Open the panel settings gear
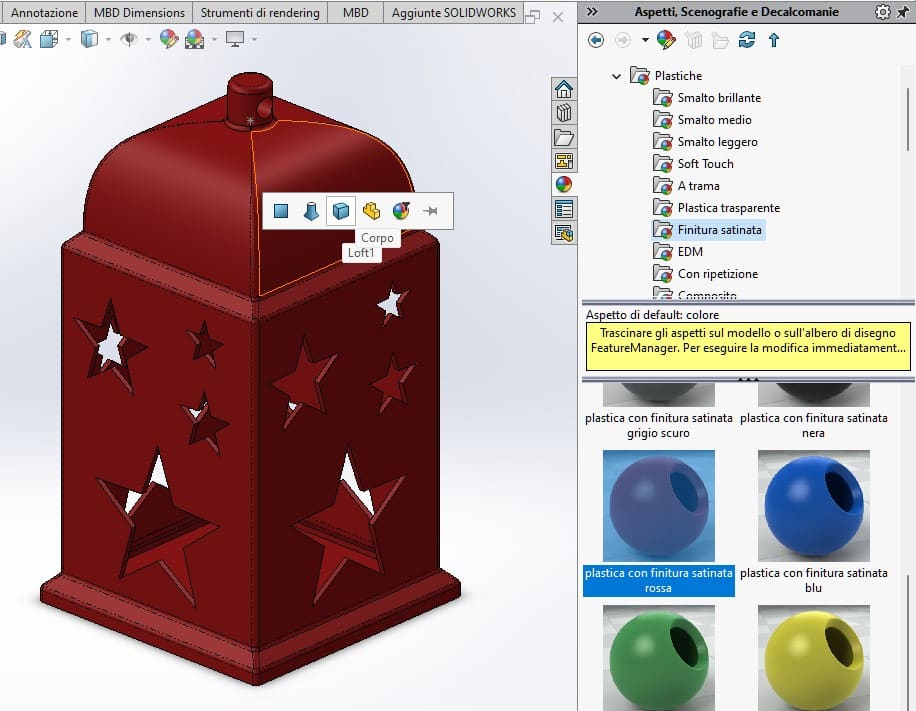The image size is (916, 711). [x=882, y=11]
